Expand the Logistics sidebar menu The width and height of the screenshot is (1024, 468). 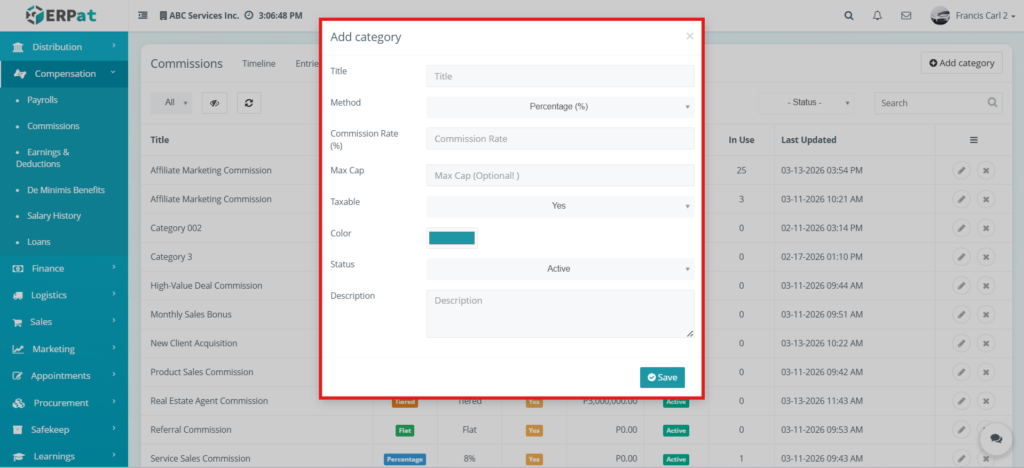pyautogui.click(x=64, y=295)
